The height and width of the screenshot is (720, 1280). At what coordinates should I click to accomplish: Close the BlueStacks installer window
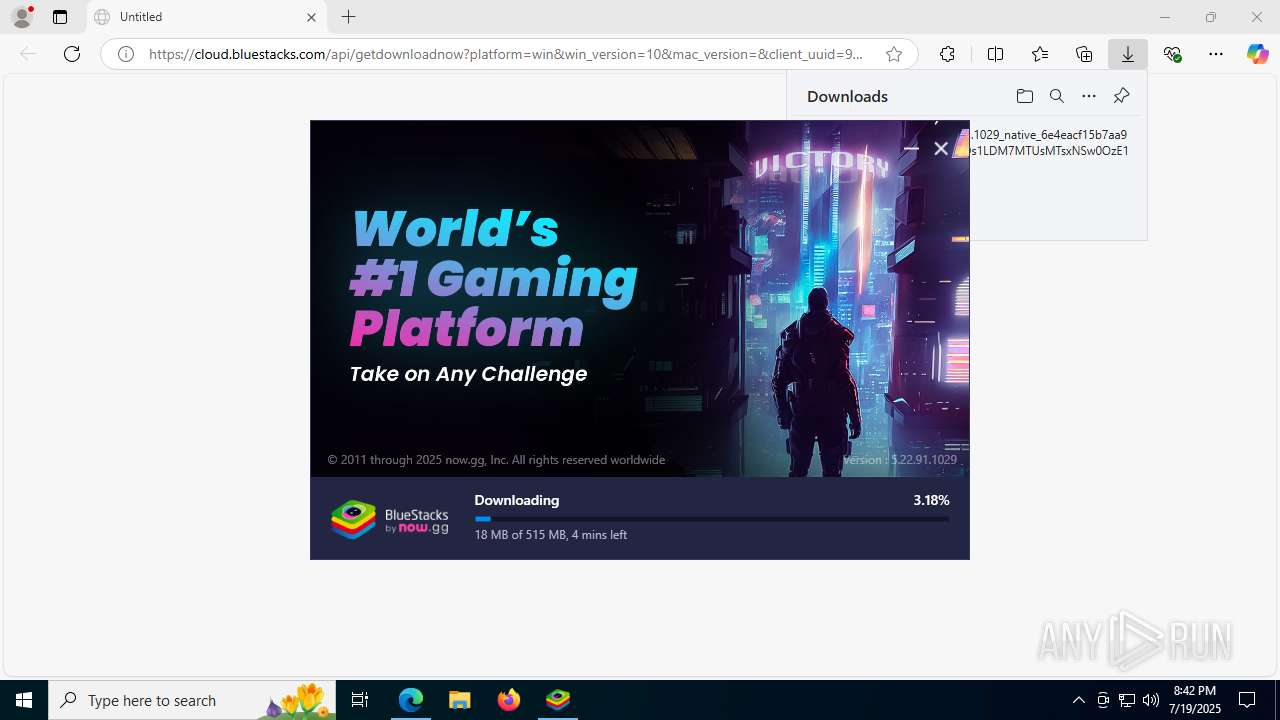(x=941, y=148)
